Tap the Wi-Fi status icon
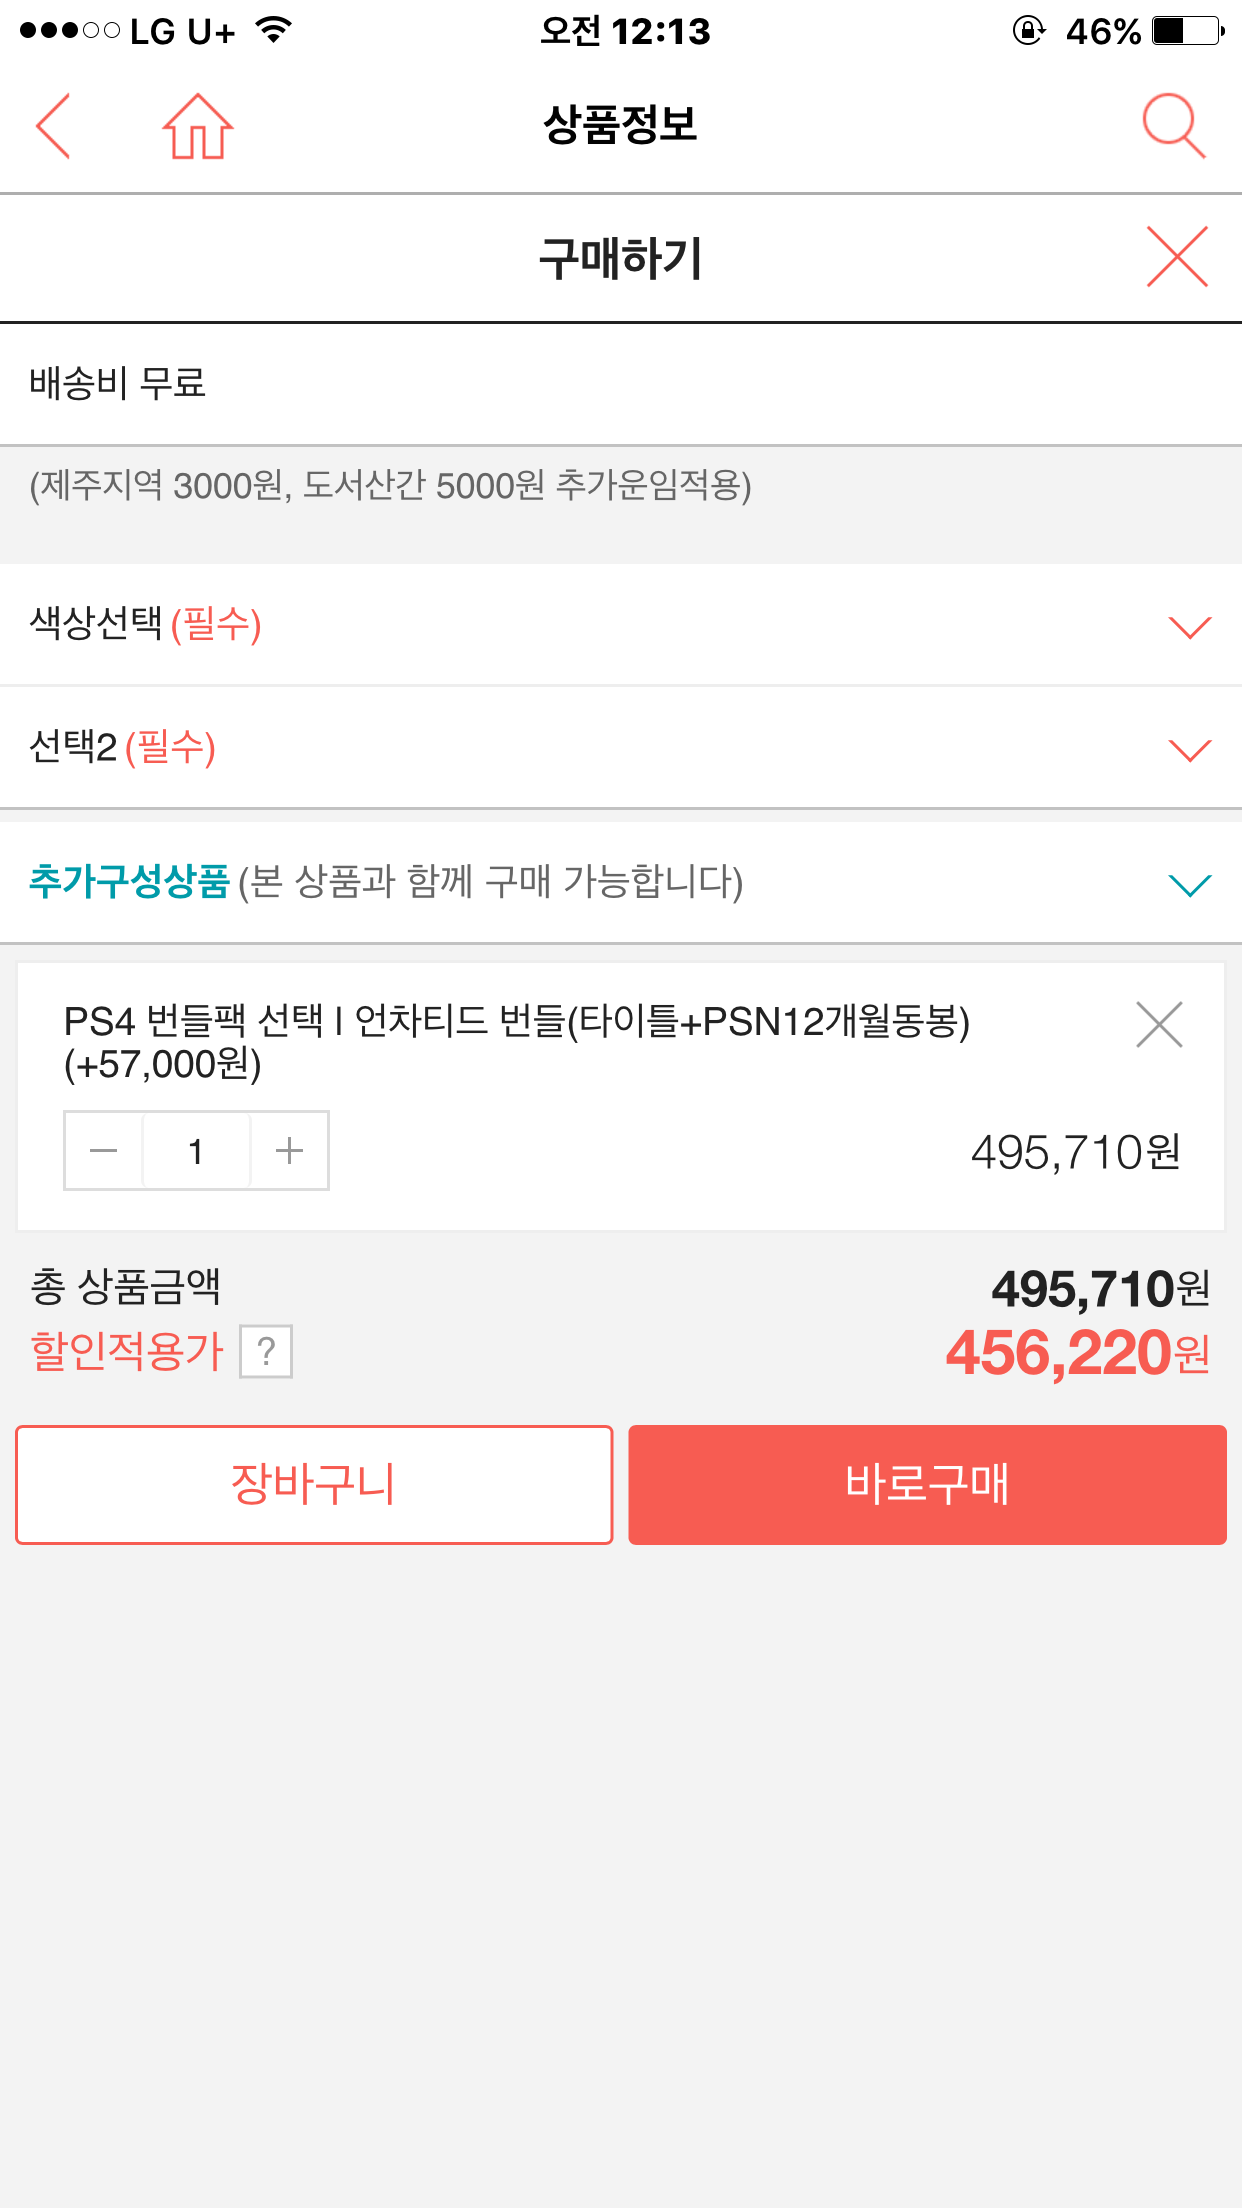 click(x=273, y=30)
